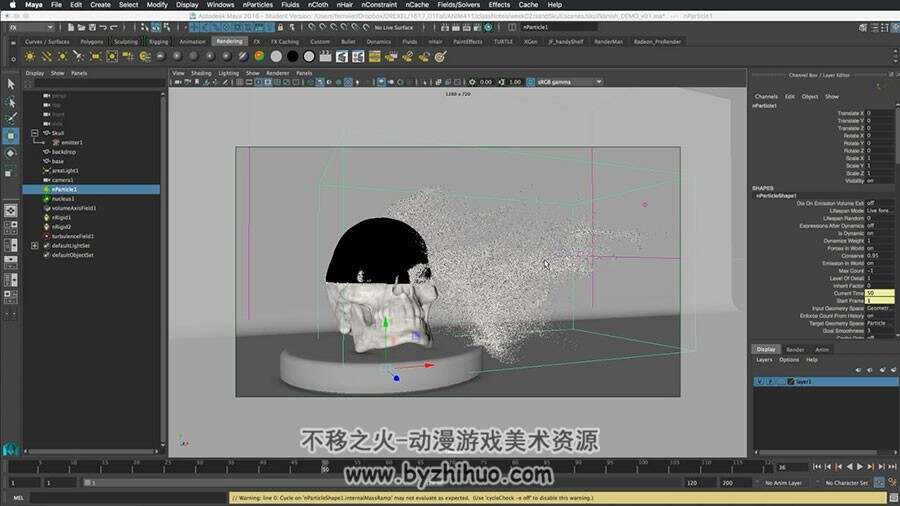This screenshot has height=506, width=900.
Task: Open the nParticles menu
Action: [258, 5]
